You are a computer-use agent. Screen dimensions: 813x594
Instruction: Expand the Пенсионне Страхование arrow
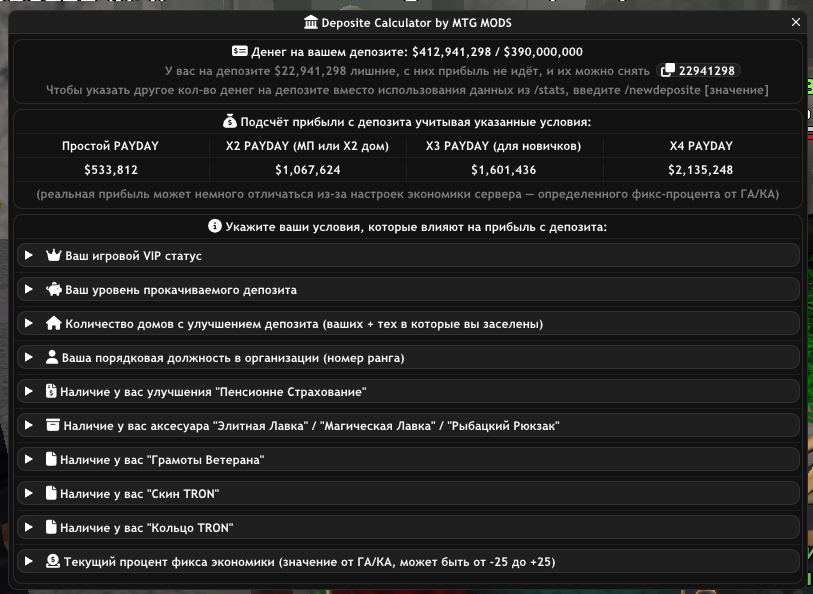(29, 391)
